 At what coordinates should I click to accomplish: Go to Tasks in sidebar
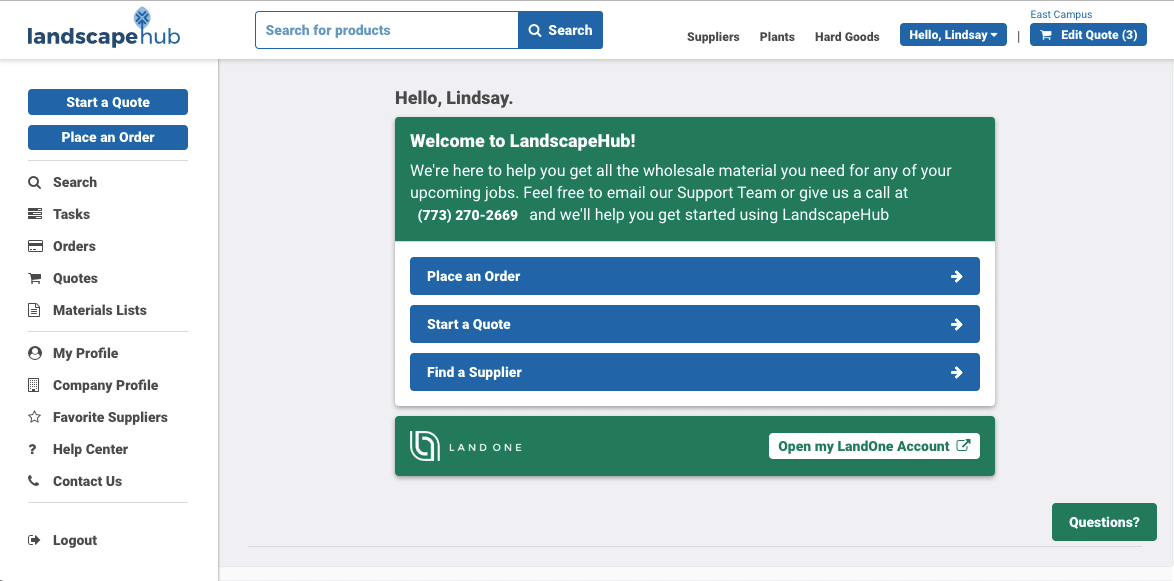point(71,214)
